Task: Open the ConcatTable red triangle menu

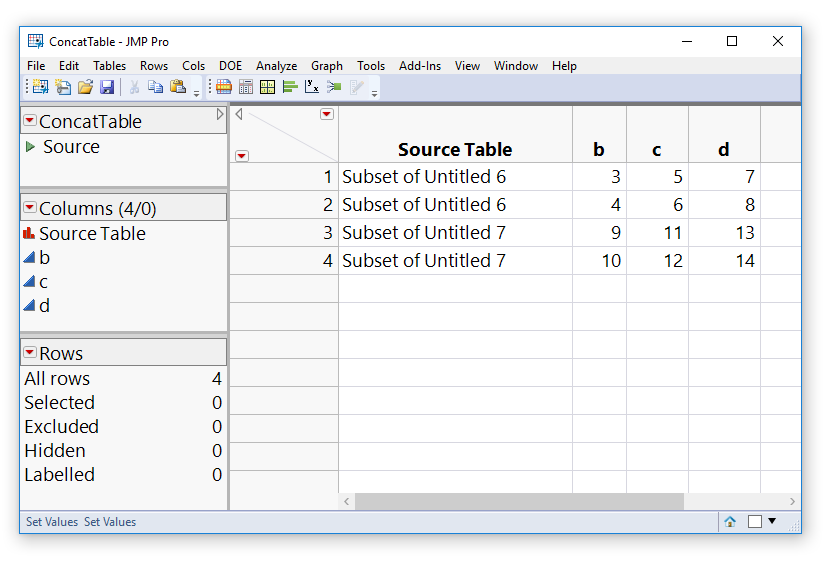Action: 30,120
